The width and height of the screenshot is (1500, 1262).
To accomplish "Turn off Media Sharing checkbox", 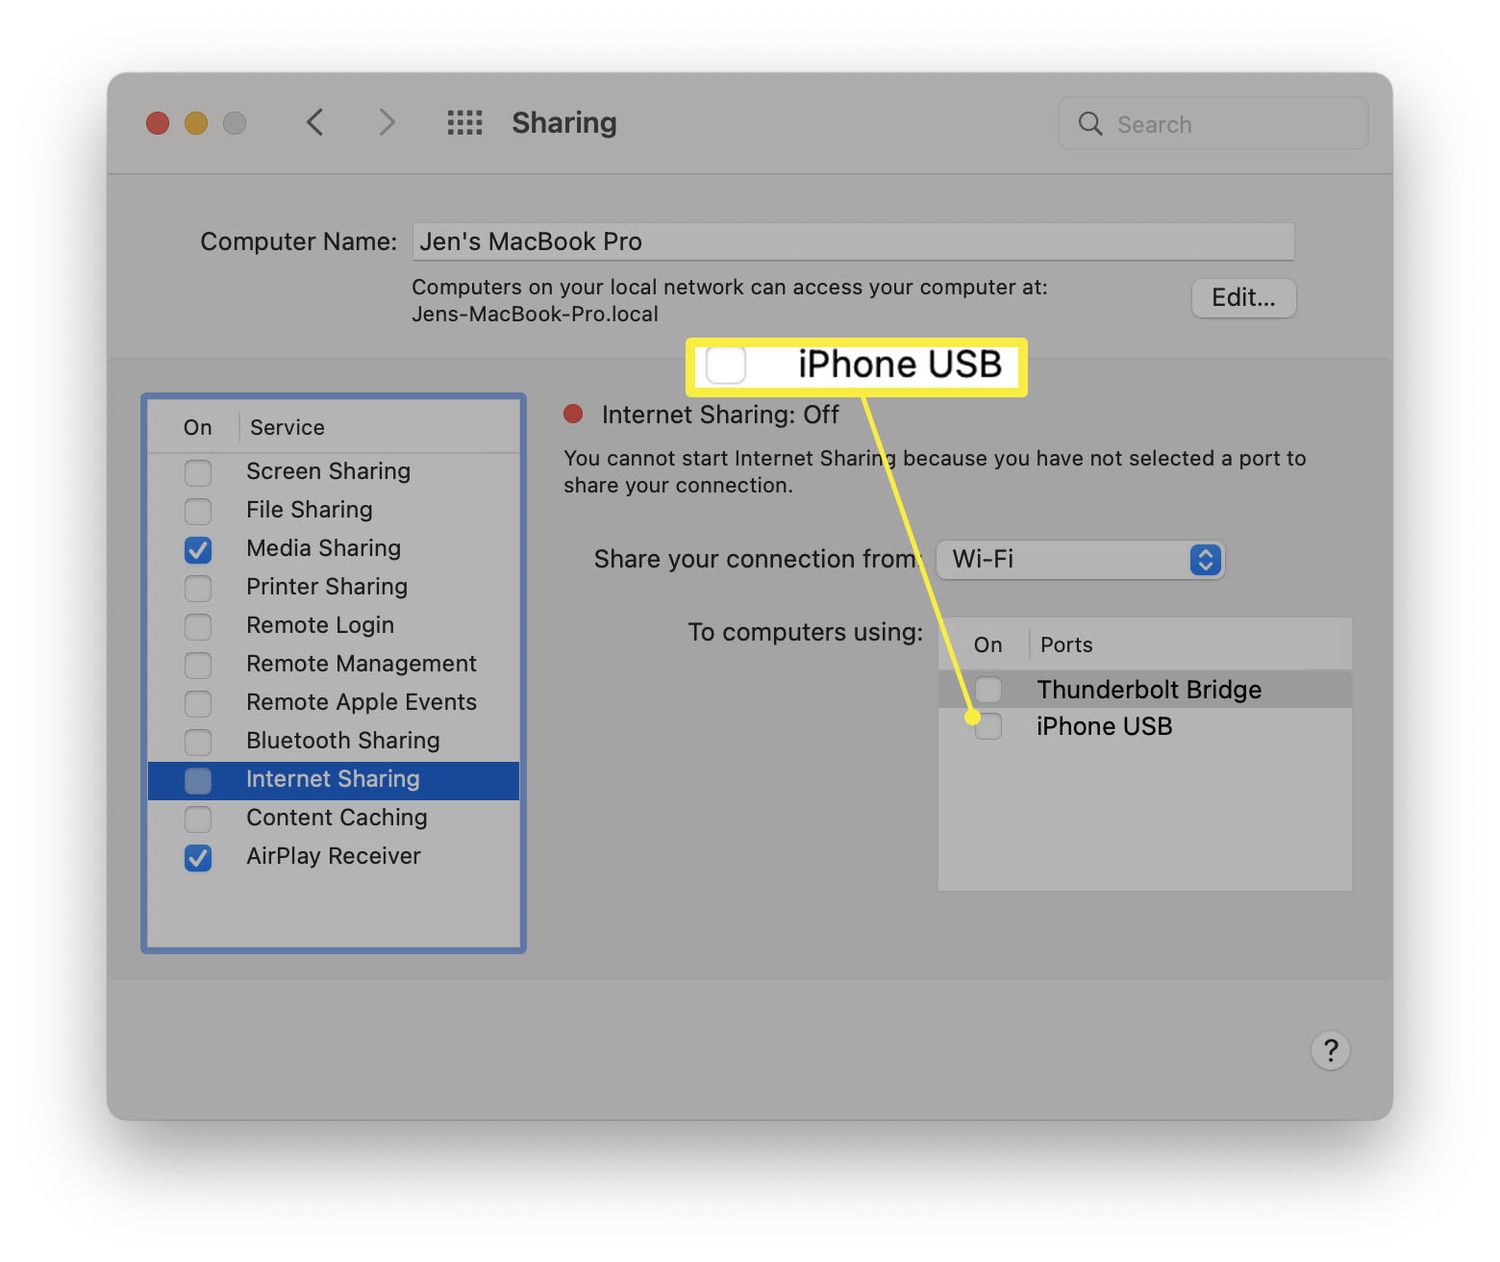I will (198, 549).
